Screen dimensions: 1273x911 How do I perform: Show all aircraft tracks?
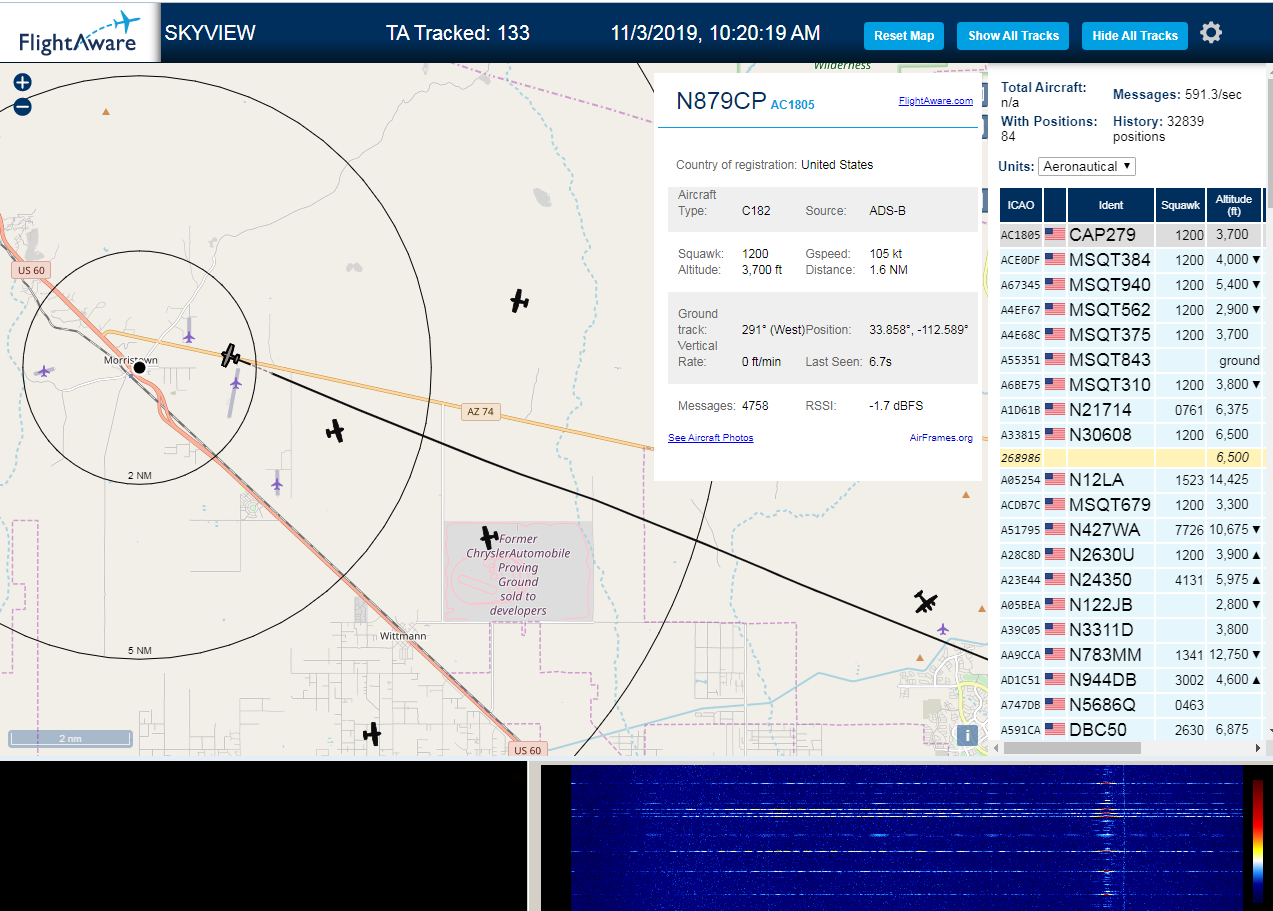[1013, 36]
